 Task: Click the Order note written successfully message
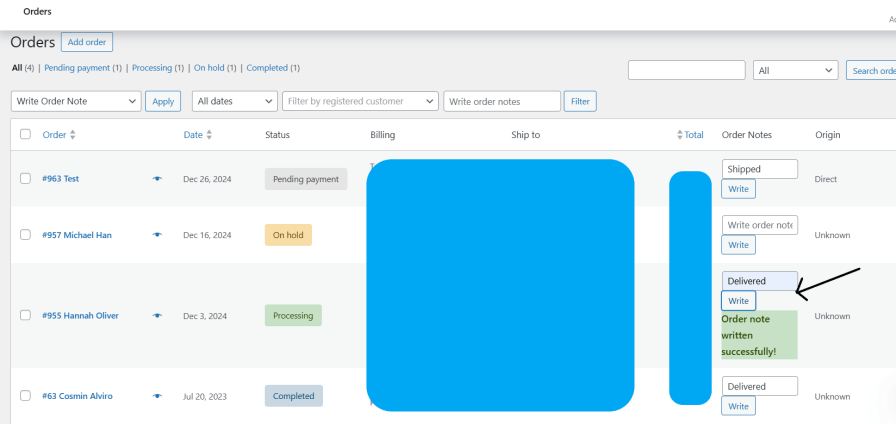pyautogui.click(x=759, y=335)
